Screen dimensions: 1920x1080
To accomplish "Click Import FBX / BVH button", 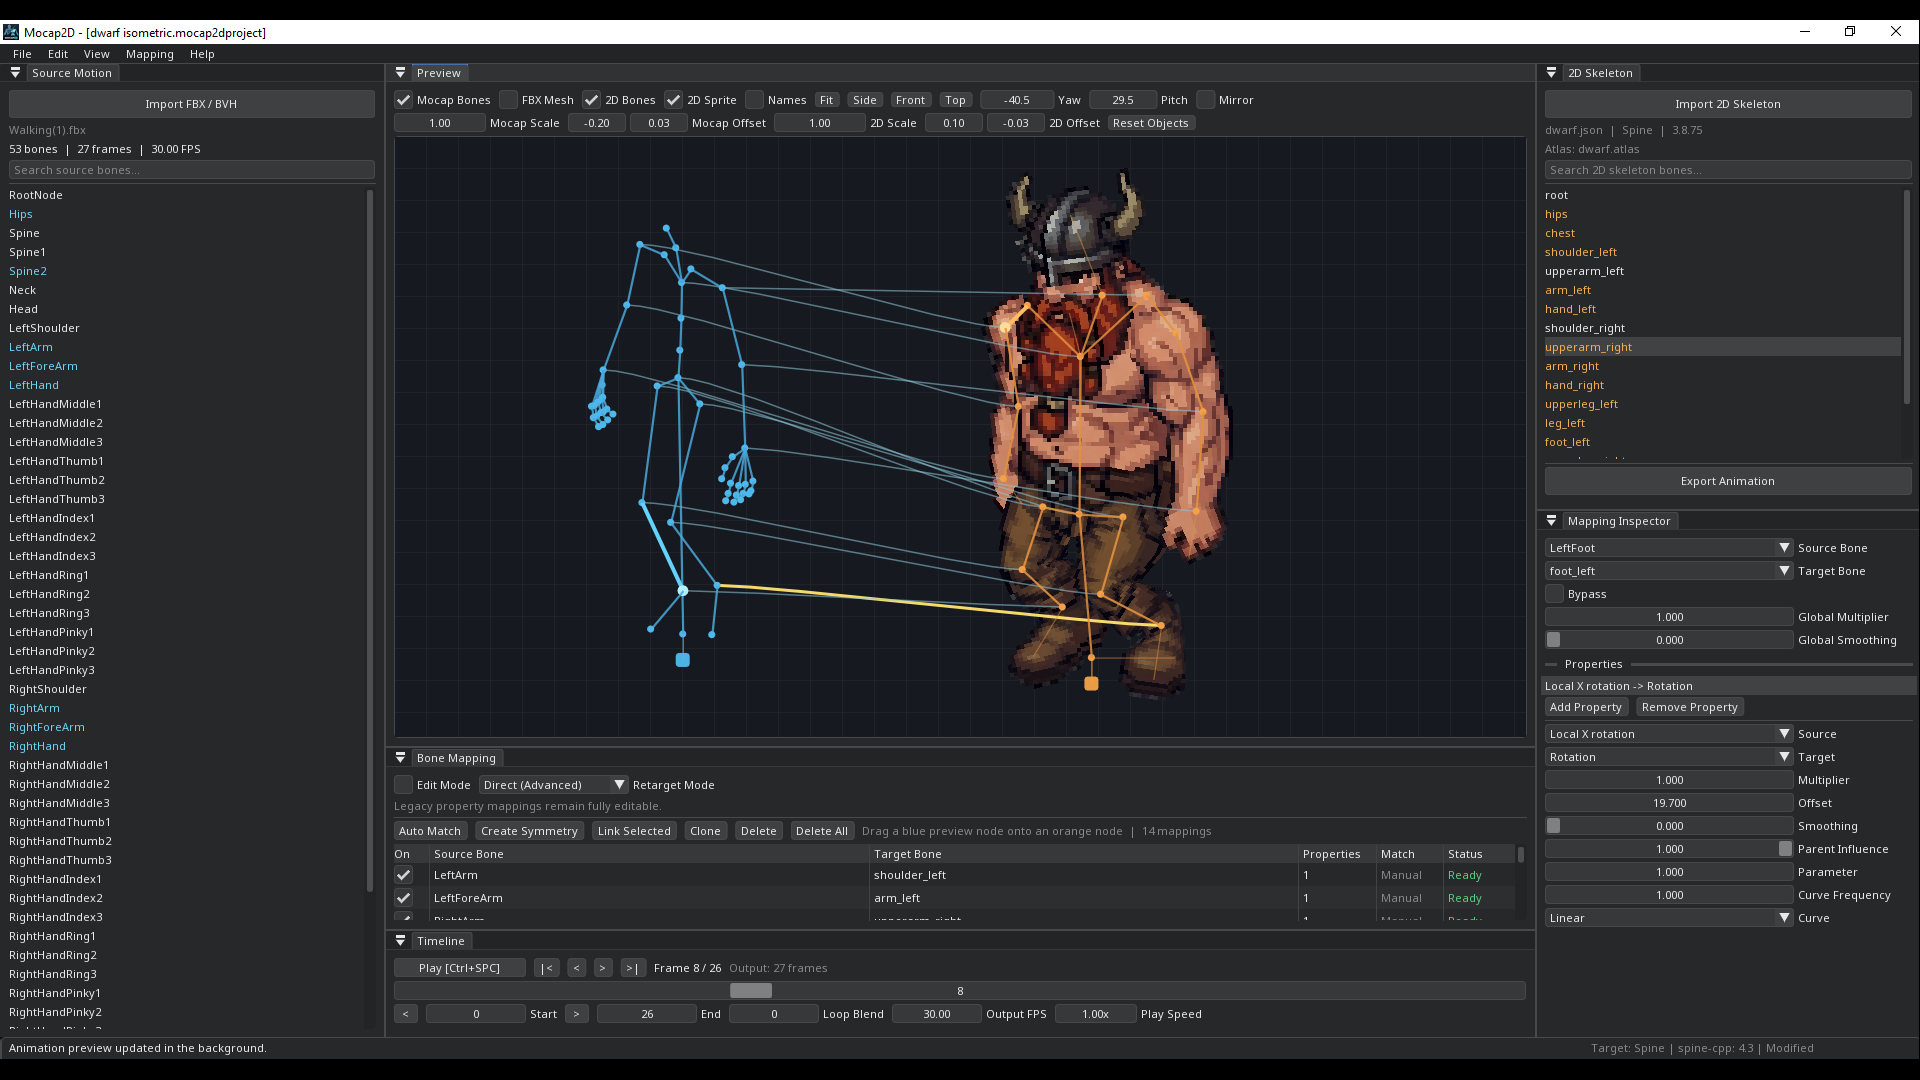I will click(x=191, y=104).
